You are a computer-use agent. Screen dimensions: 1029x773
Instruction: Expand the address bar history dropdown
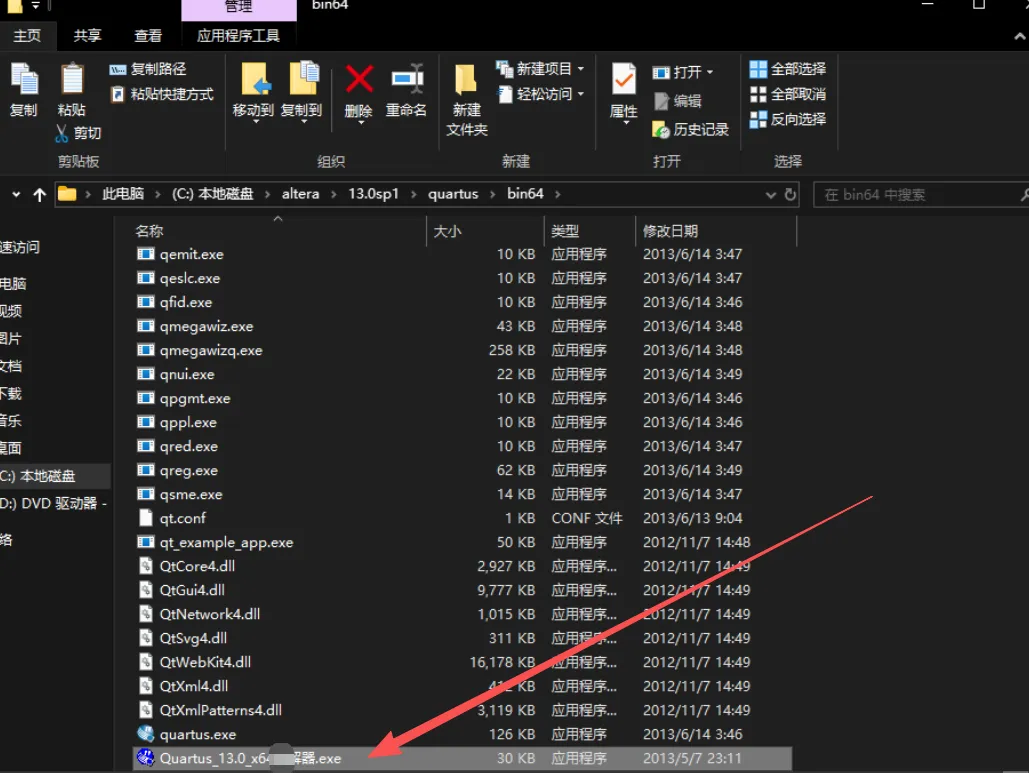point(770,195)
